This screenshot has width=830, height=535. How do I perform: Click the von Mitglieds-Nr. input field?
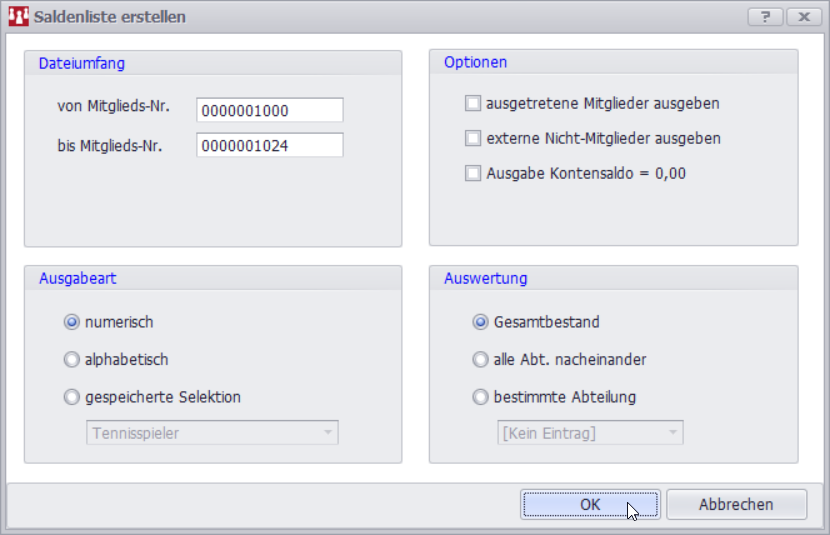[x=270, y=110]
